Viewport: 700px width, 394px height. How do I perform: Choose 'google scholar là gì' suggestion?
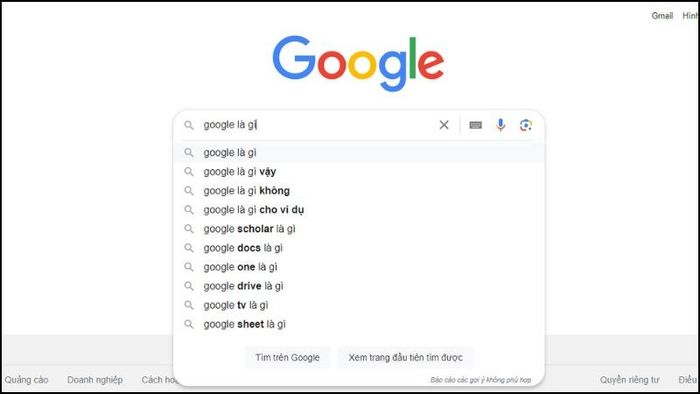359,229
